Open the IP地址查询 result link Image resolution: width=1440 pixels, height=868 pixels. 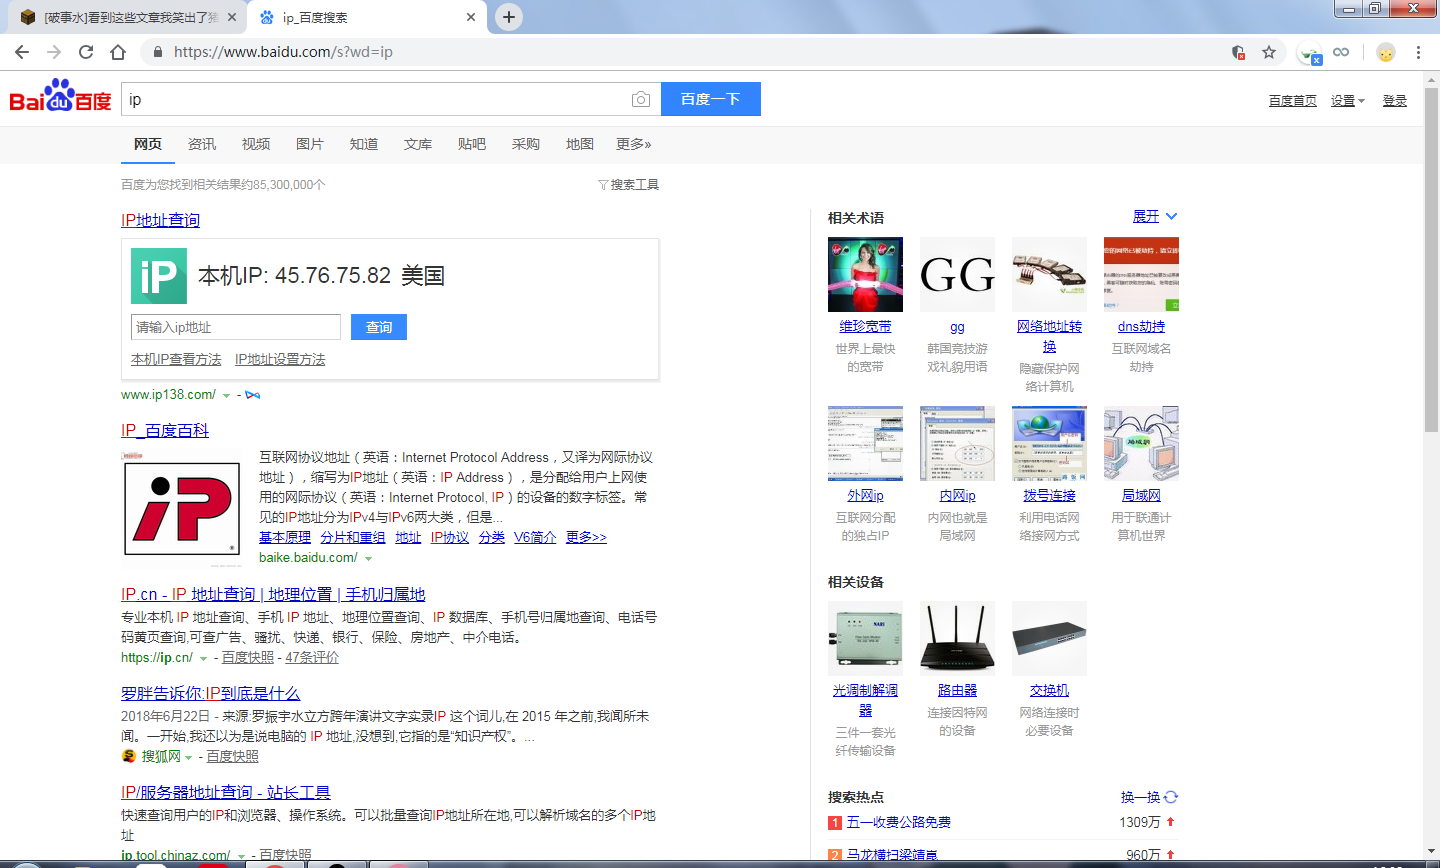[160, 220]
